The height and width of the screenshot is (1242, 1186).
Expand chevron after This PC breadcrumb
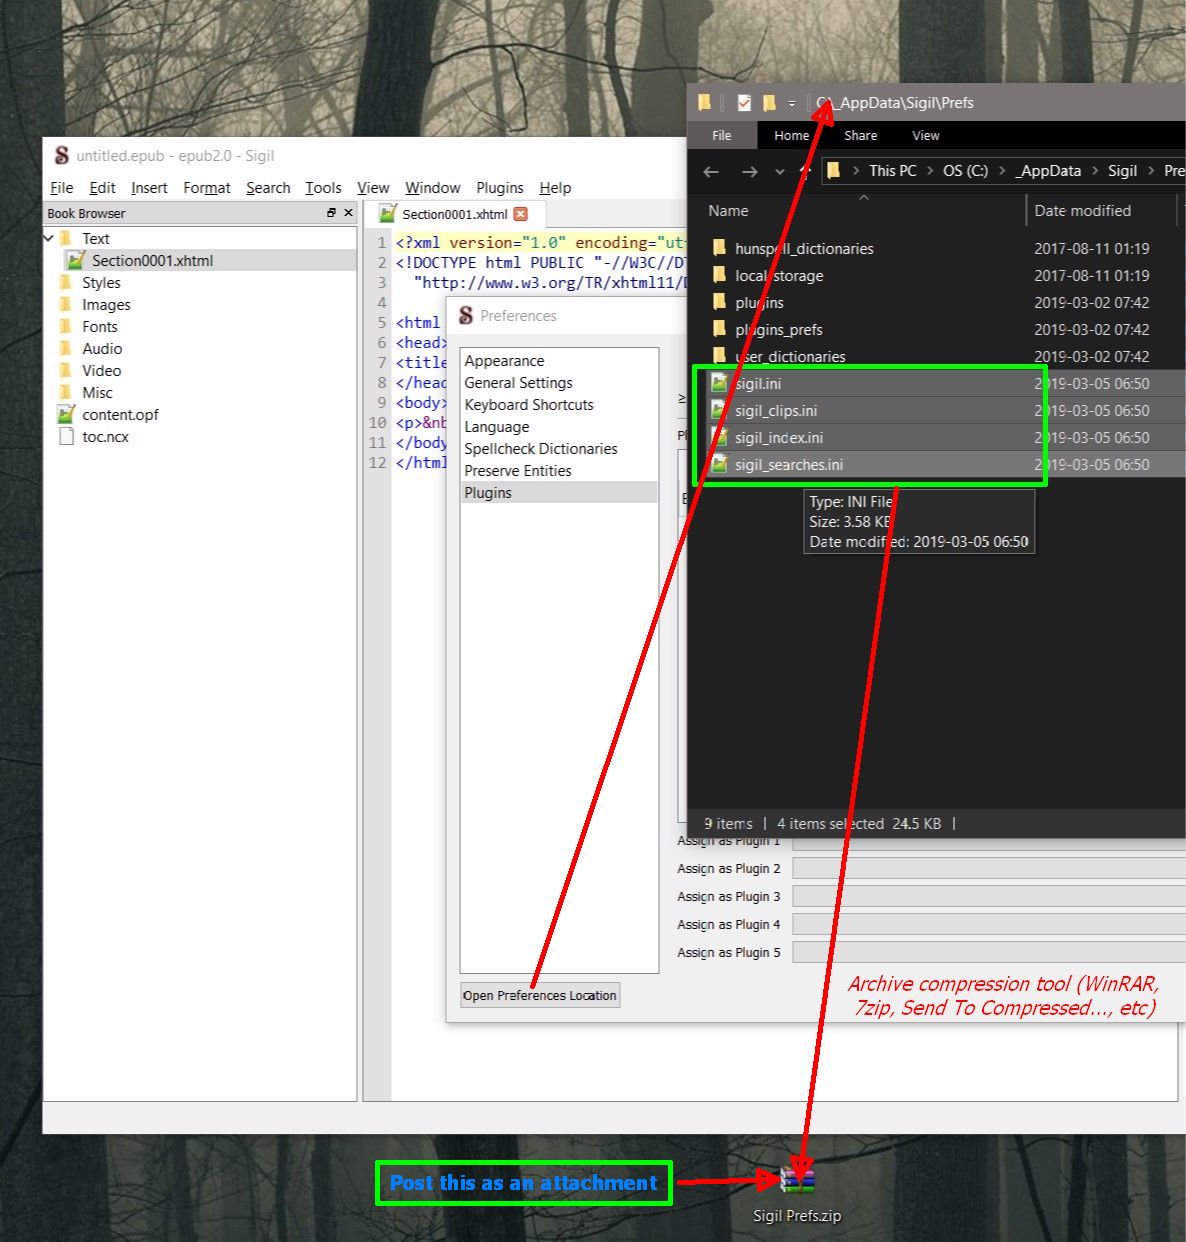tap(930, 171)
